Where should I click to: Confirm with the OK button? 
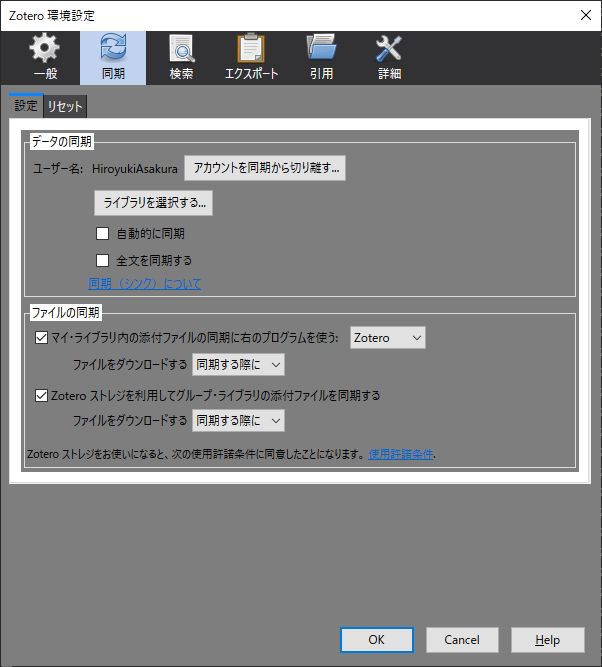[377, 640]
